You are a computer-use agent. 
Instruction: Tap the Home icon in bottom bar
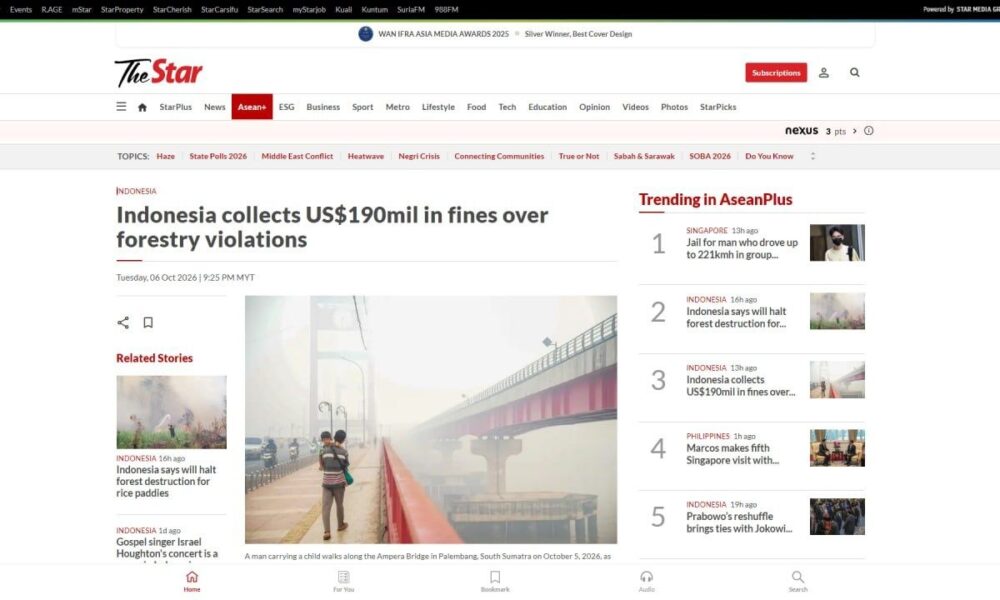click(192, 581)
